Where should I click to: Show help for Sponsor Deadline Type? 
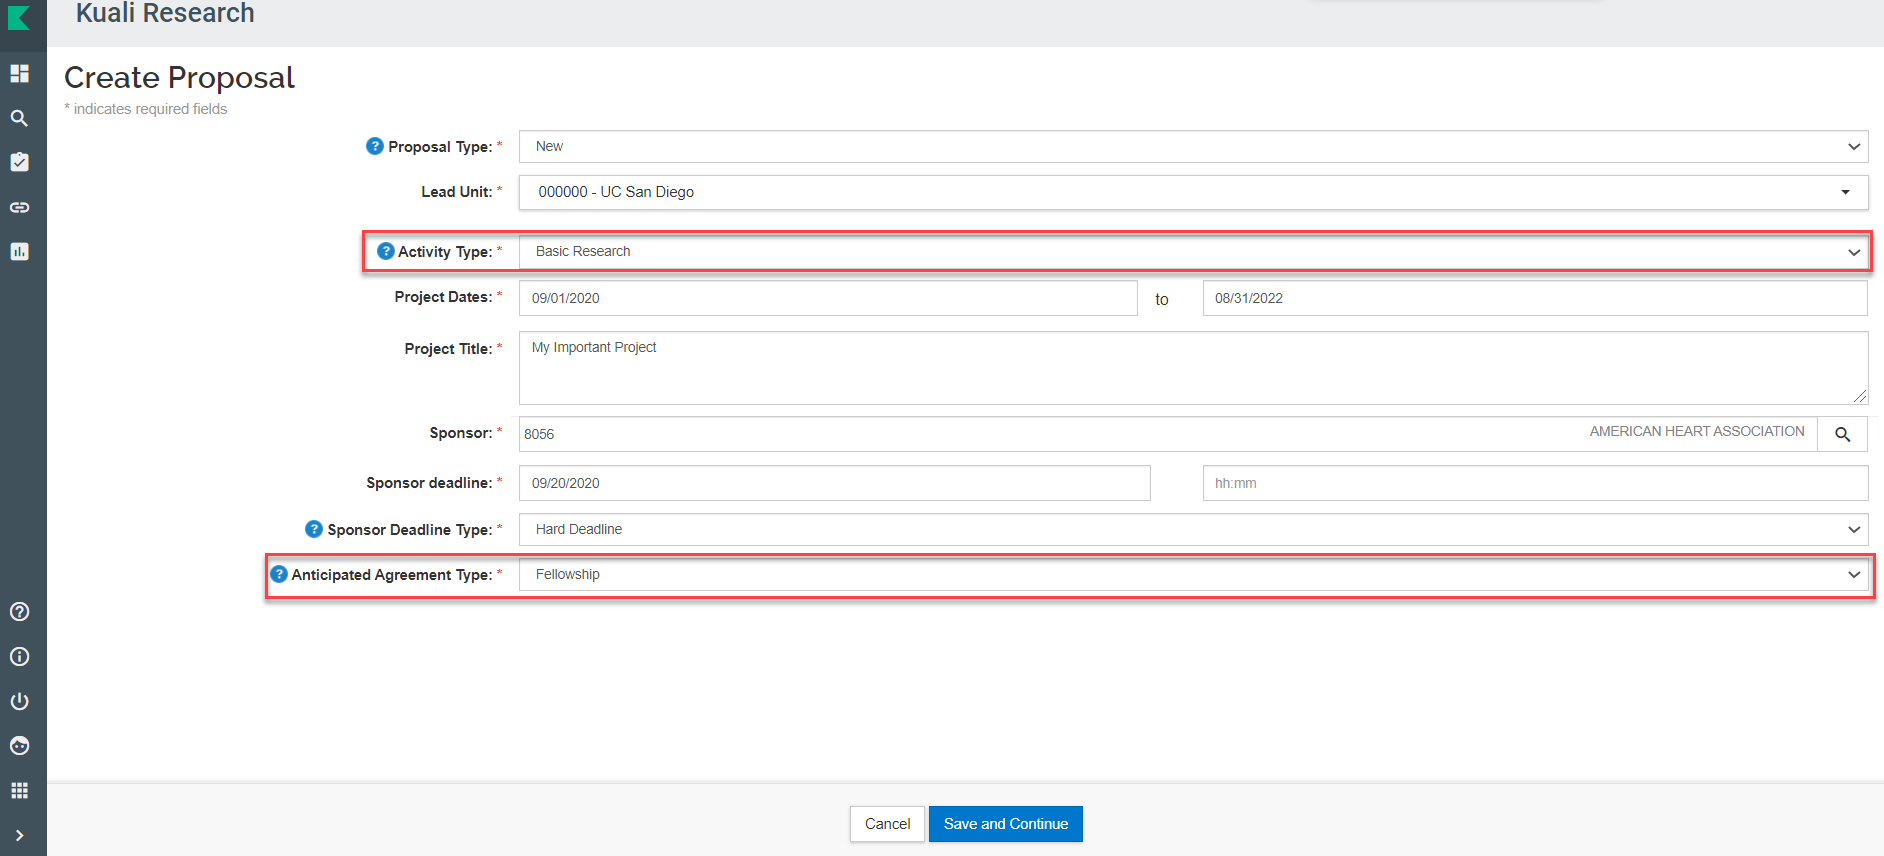[314, 529]
